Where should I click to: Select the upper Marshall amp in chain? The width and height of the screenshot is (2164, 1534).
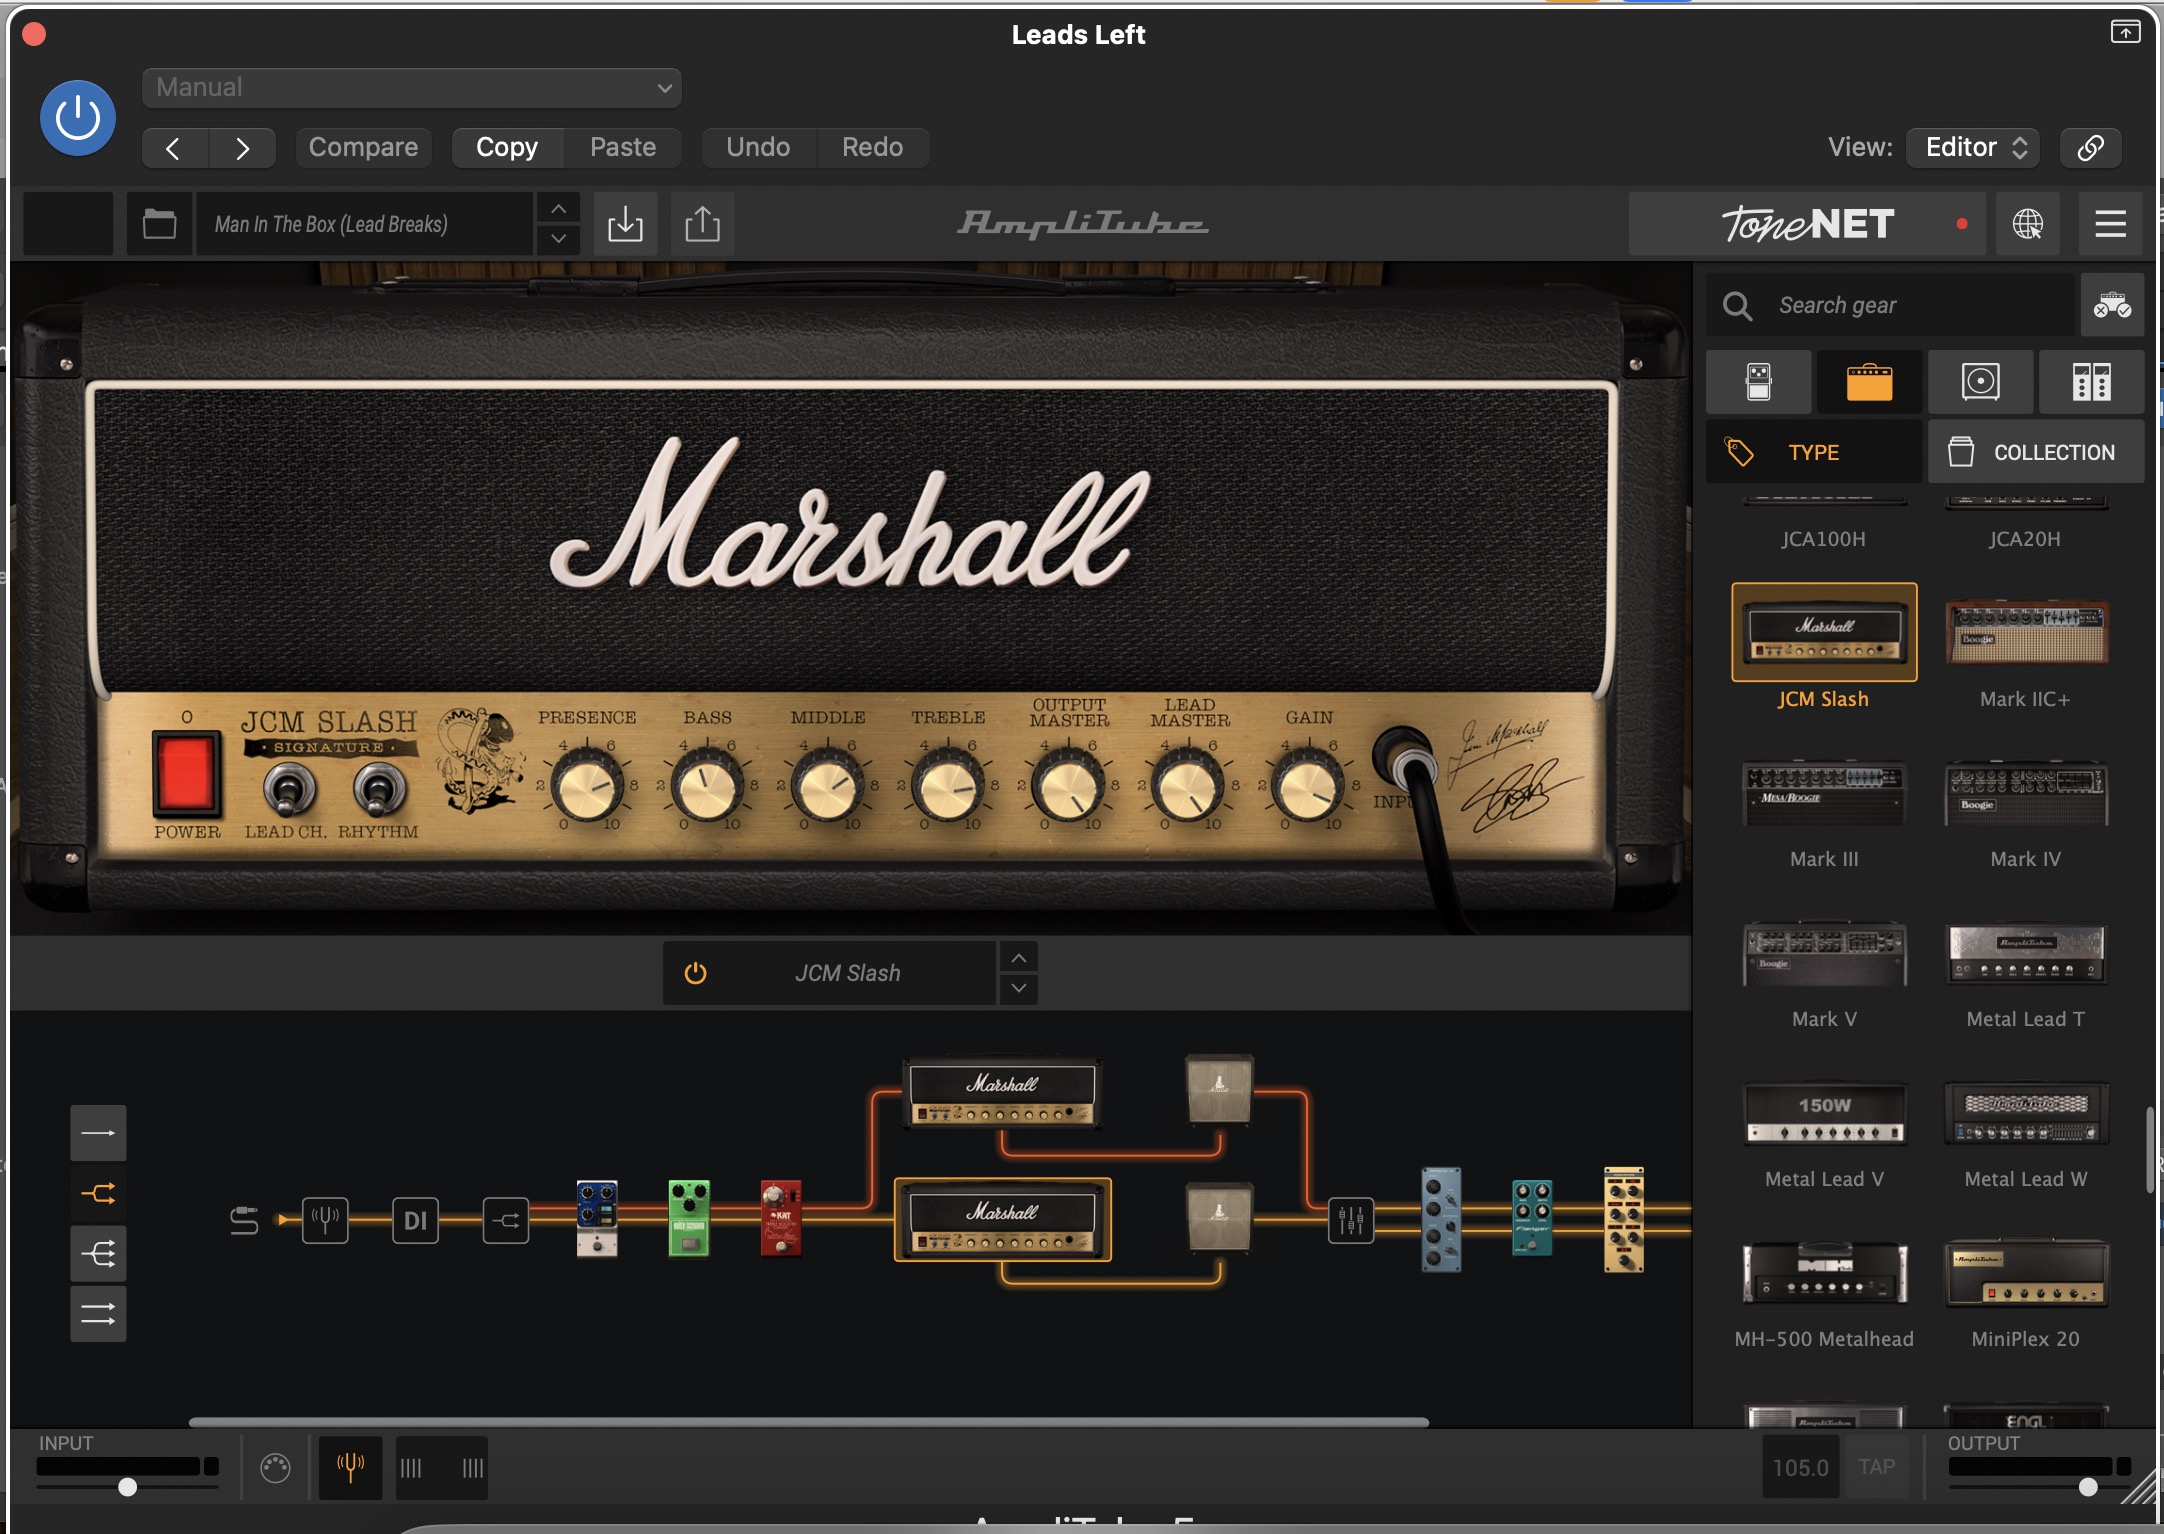point(1002,1094)
